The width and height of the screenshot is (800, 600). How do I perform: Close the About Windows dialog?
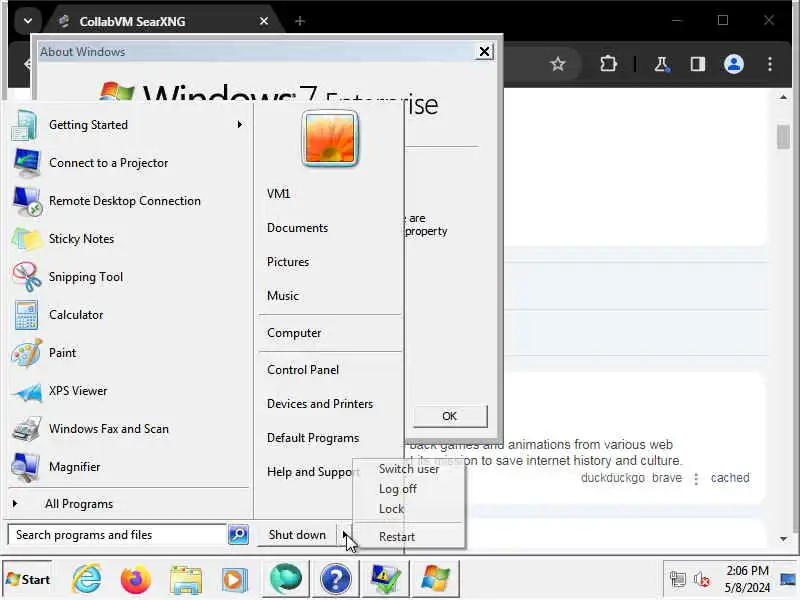484,52
